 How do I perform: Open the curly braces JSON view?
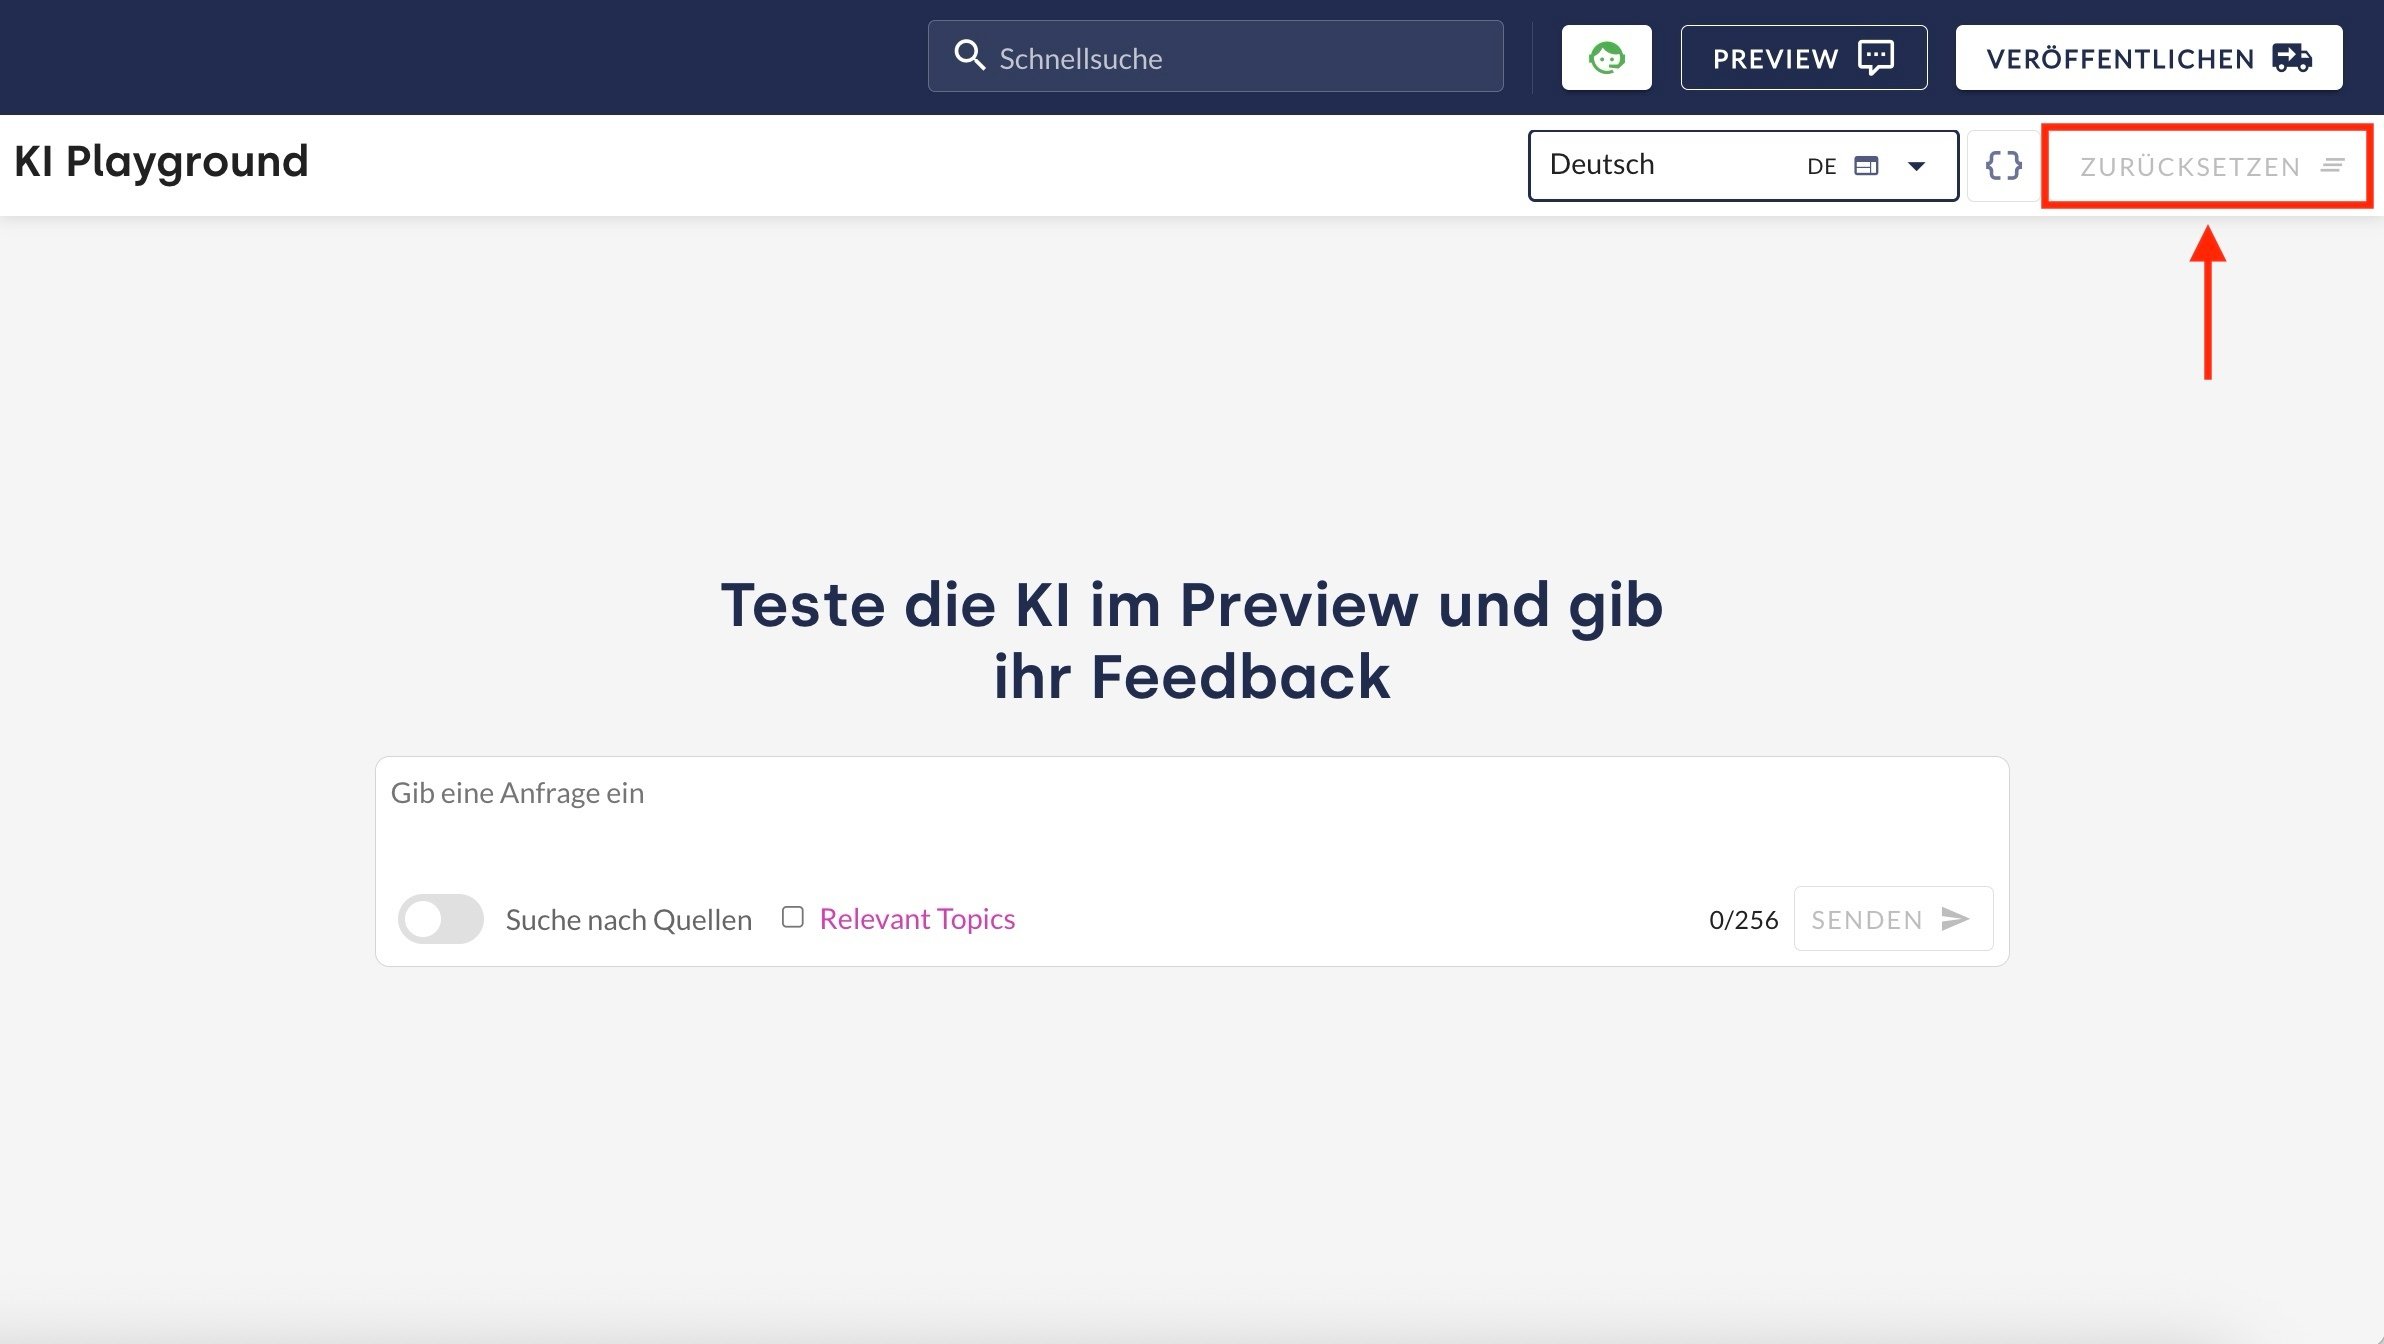pyautogui.click(x=2003, y=166)
